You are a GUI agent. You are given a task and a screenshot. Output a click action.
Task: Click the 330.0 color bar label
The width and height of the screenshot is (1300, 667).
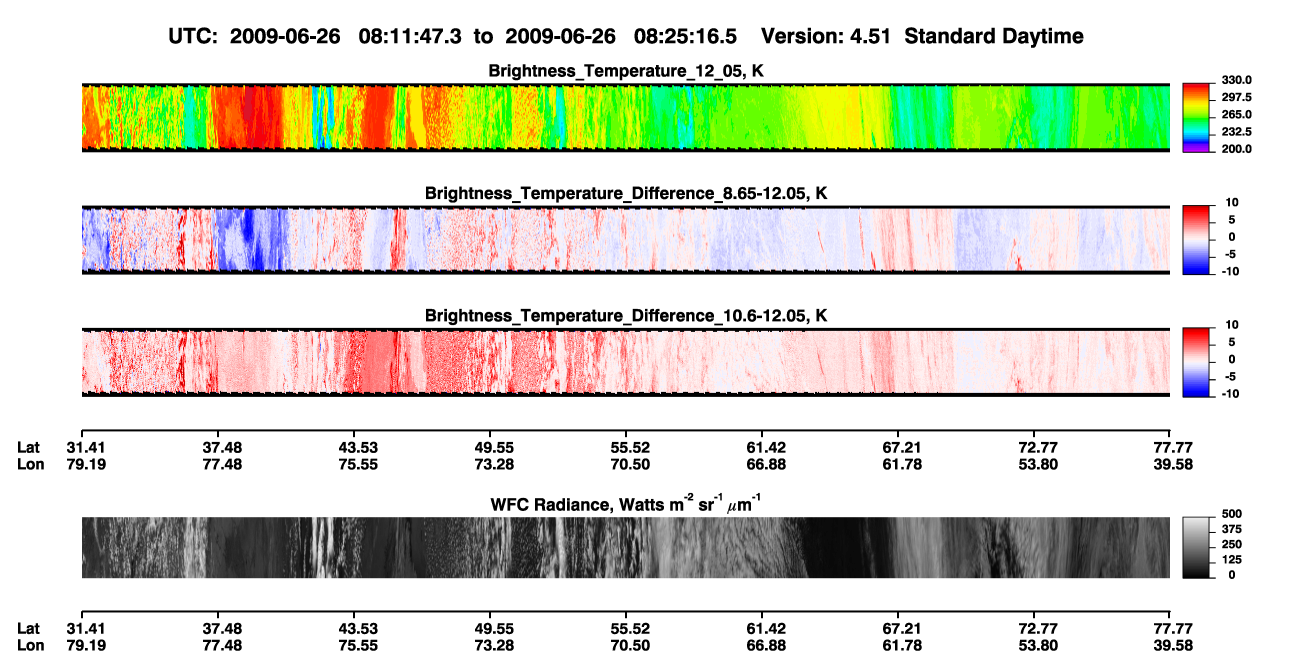(x=1237, y=80)
